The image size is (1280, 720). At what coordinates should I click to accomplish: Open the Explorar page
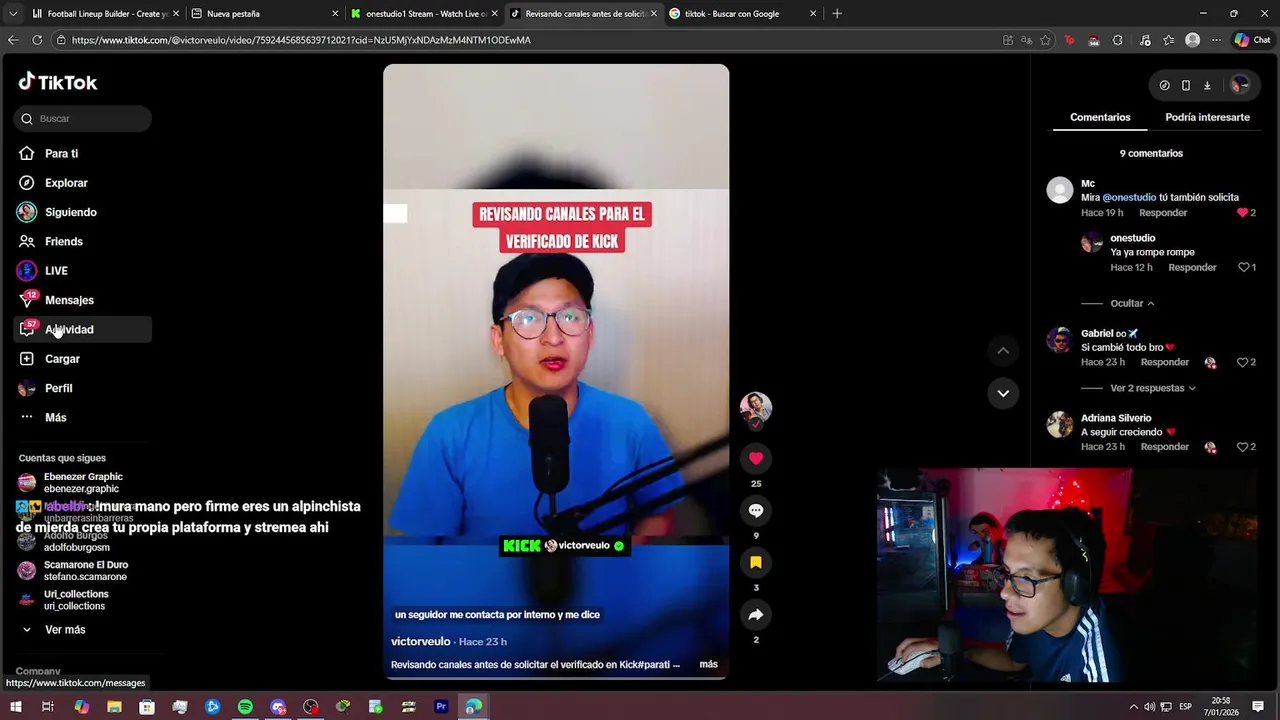[x=83, y=183]
